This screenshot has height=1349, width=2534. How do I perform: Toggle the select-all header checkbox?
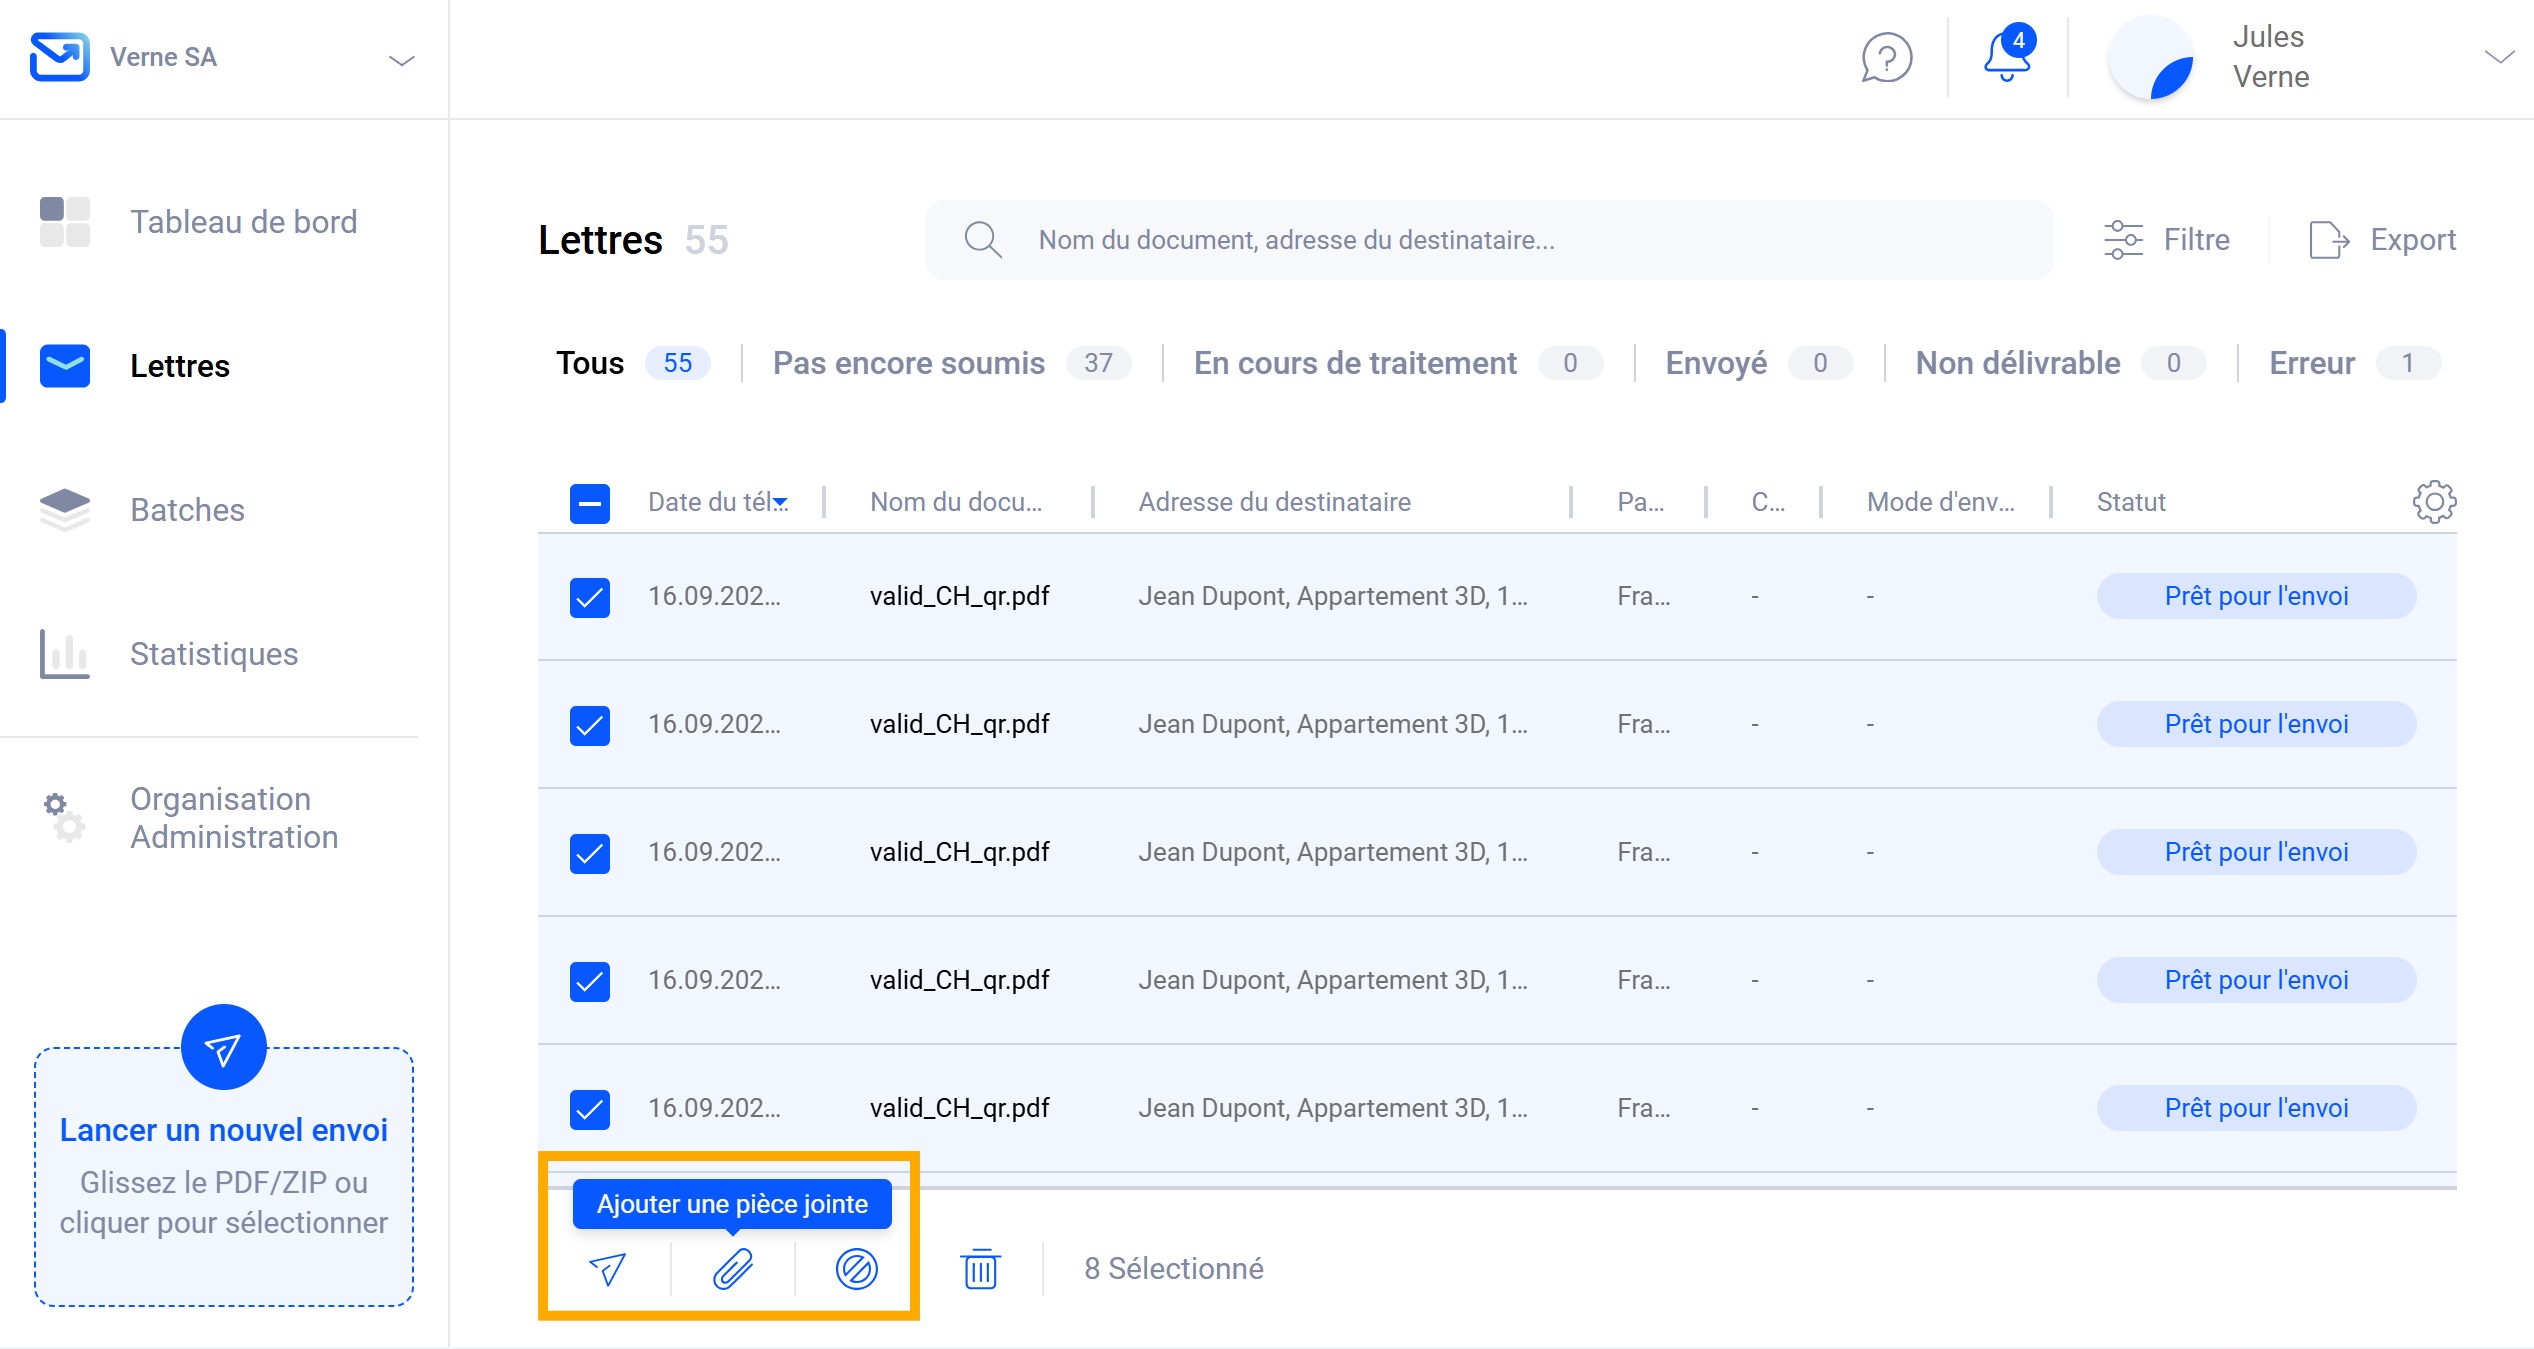pos(590,503)
